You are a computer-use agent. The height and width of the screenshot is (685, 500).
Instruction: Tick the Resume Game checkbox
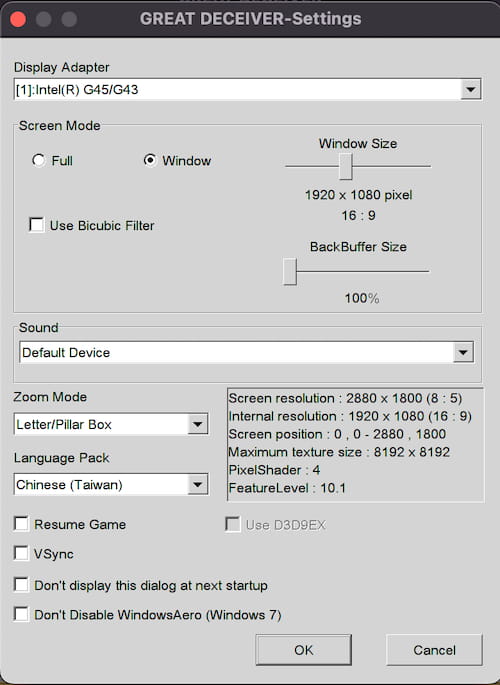pos(21,524)
